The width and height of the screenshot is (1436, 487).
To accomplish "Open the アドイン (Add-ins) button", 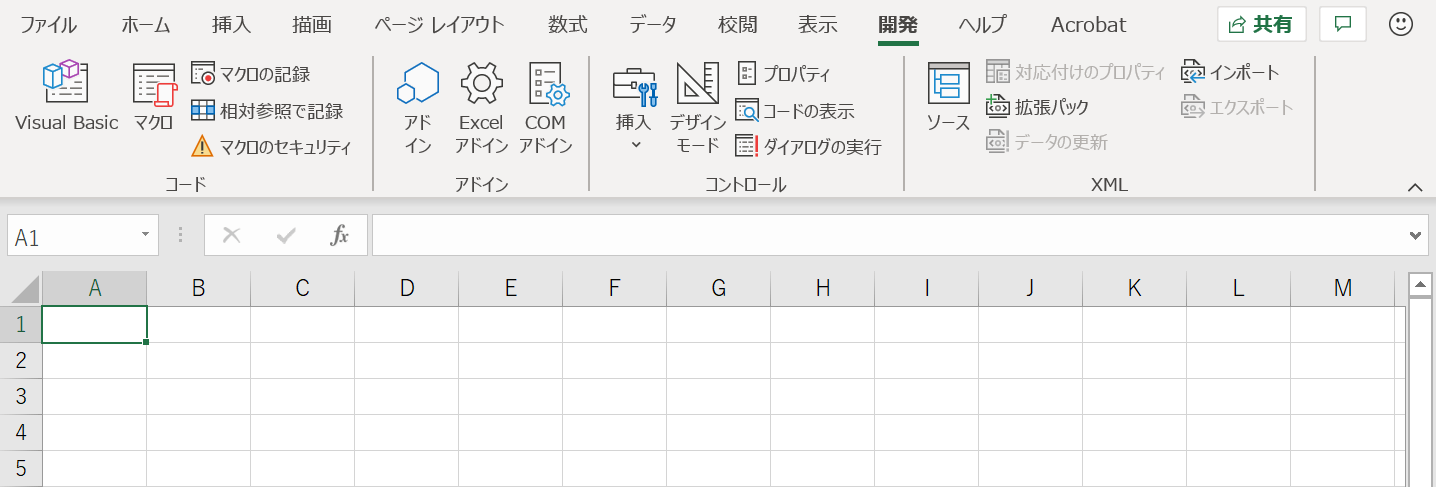I will point(418,108).
